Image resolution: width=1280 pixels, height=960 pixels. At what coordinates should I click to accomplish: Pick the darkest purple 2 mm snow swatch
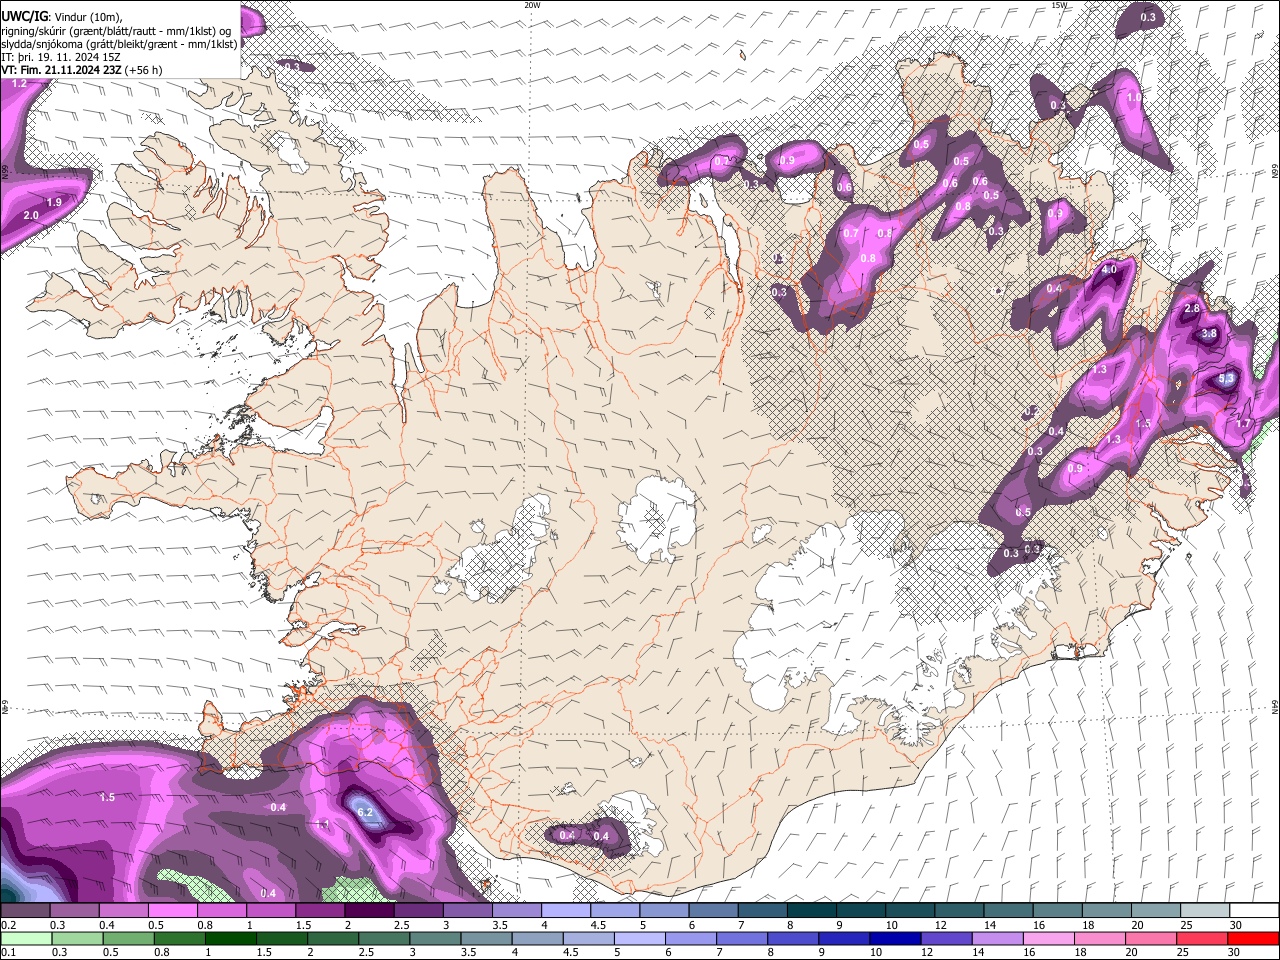pos(369,911)
